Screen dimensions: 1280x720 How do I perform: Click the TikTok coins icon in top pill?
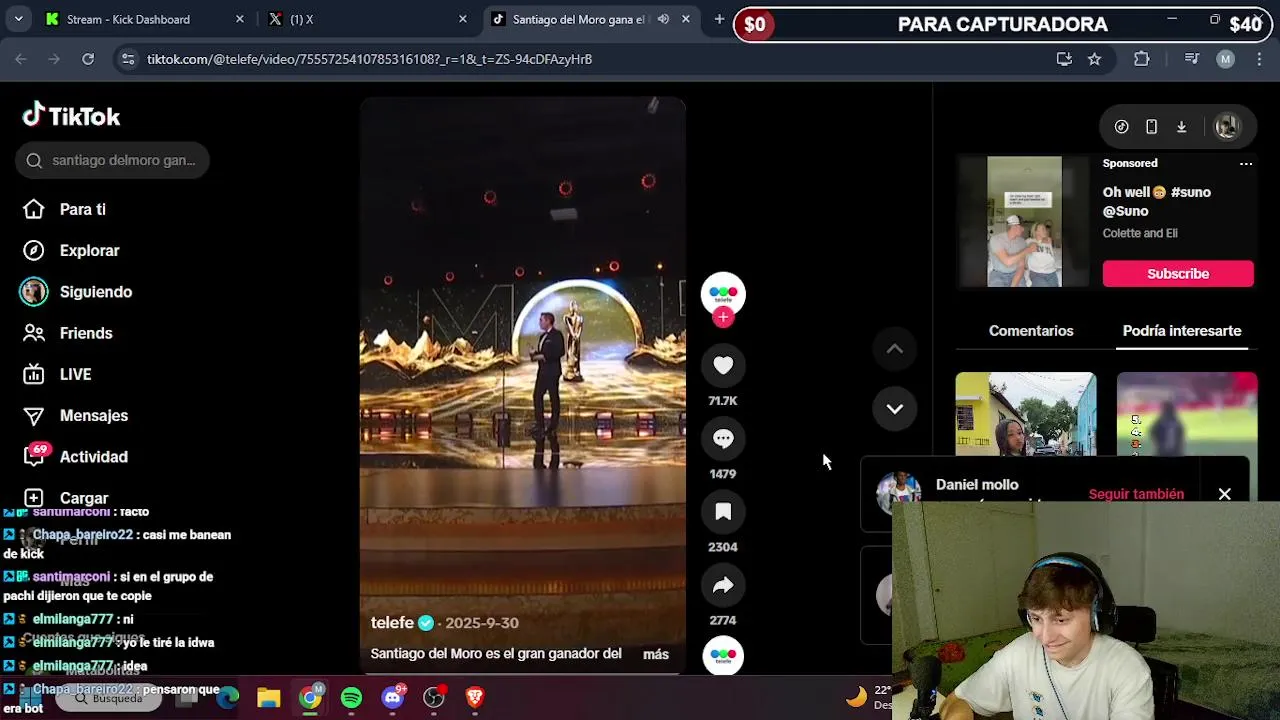[x=1121, y=127]
